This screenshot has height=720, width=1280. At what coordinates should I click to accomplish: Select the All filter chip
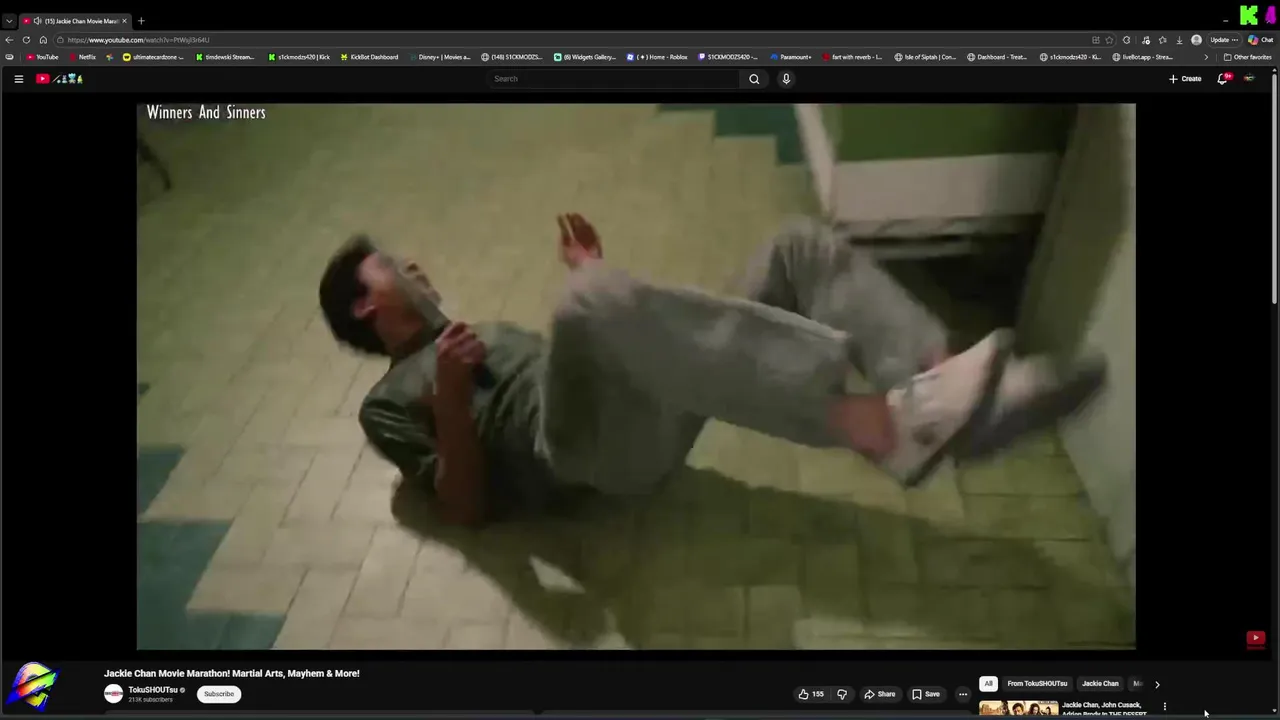[x=988, y=684]
